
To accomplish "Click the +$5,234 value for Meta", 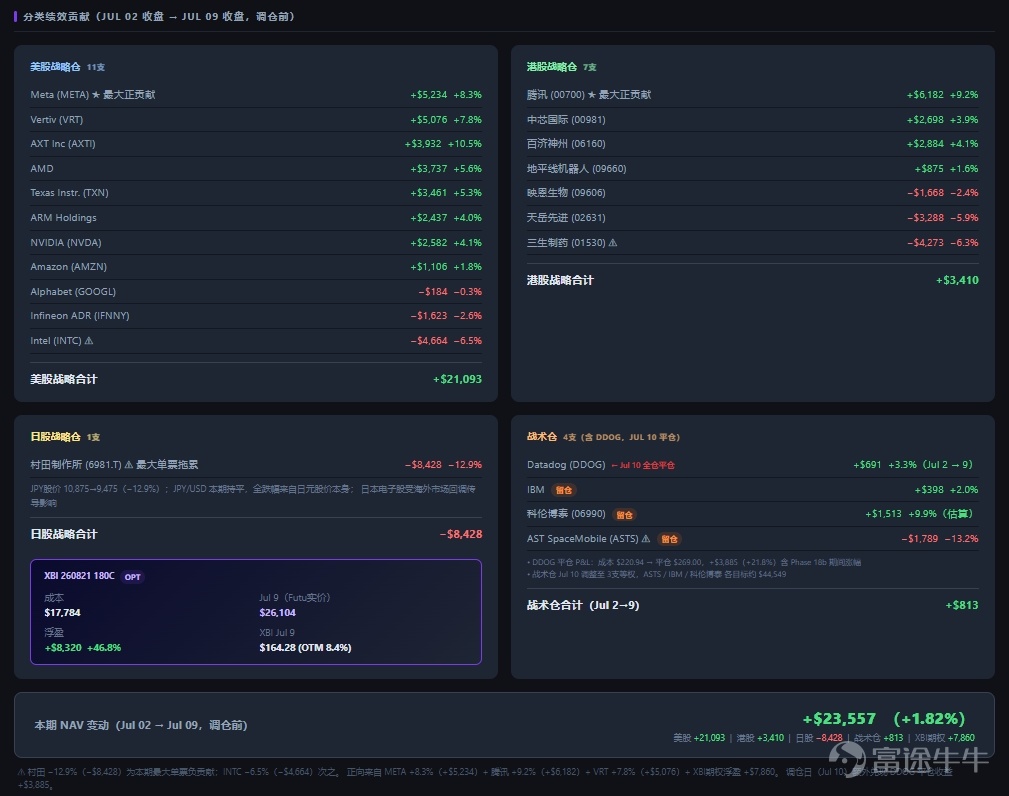I will tap(429, 95).
